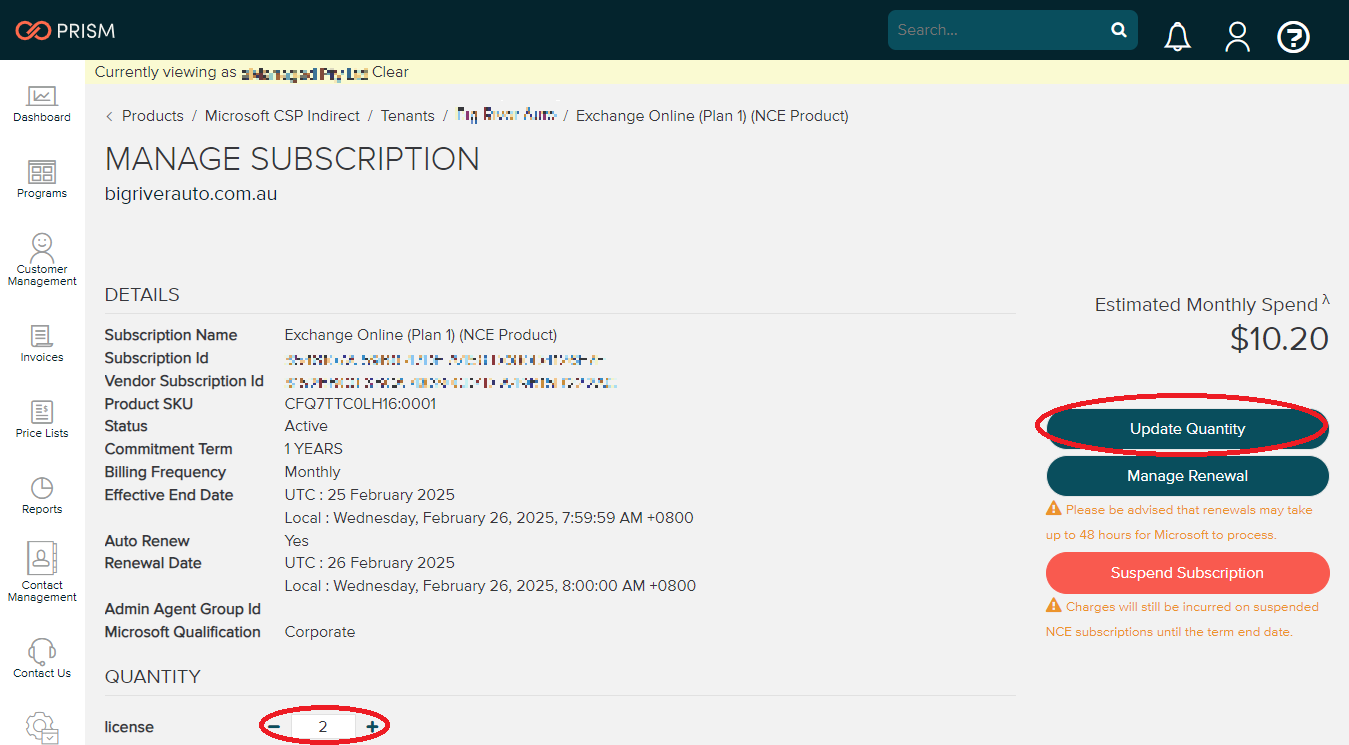Click the 1 YEARS commitment term value
The width and height of the screenshot is (1349, 745).
(x=314, y=449)
